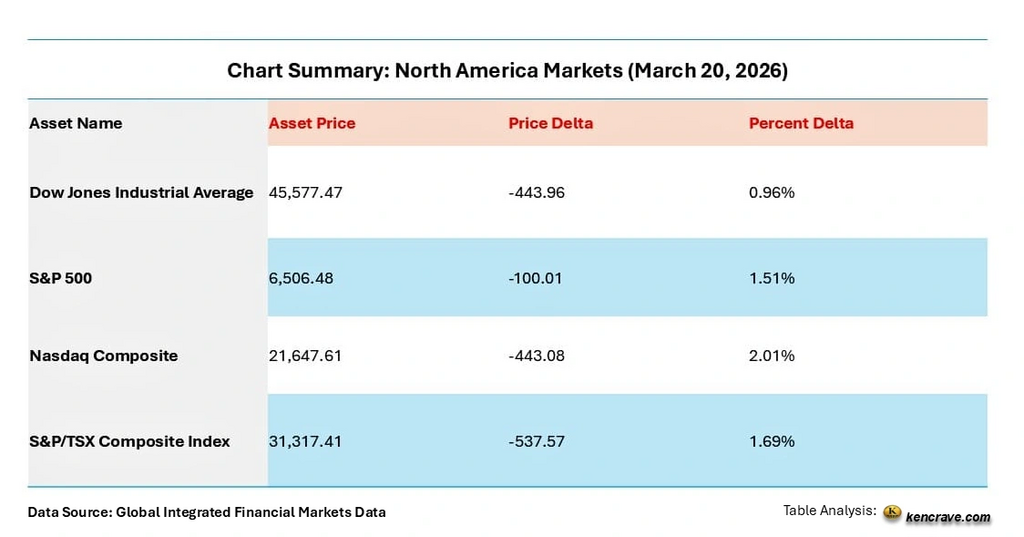Screen dimensions: 1024x537
Task: Click the Dow Jones Industrial Average row label
Action: (x=141, y=192)
